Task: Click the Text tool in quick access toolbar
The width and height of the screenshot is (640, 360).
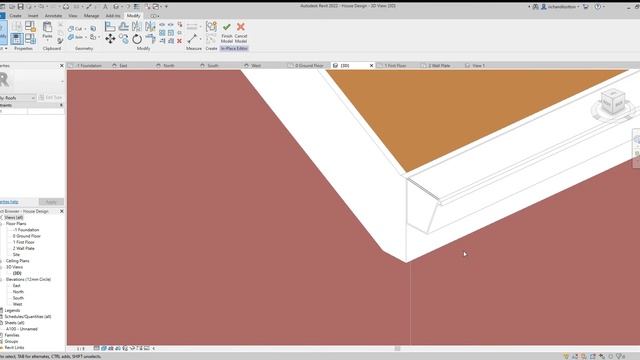Action: coord(105,7)
